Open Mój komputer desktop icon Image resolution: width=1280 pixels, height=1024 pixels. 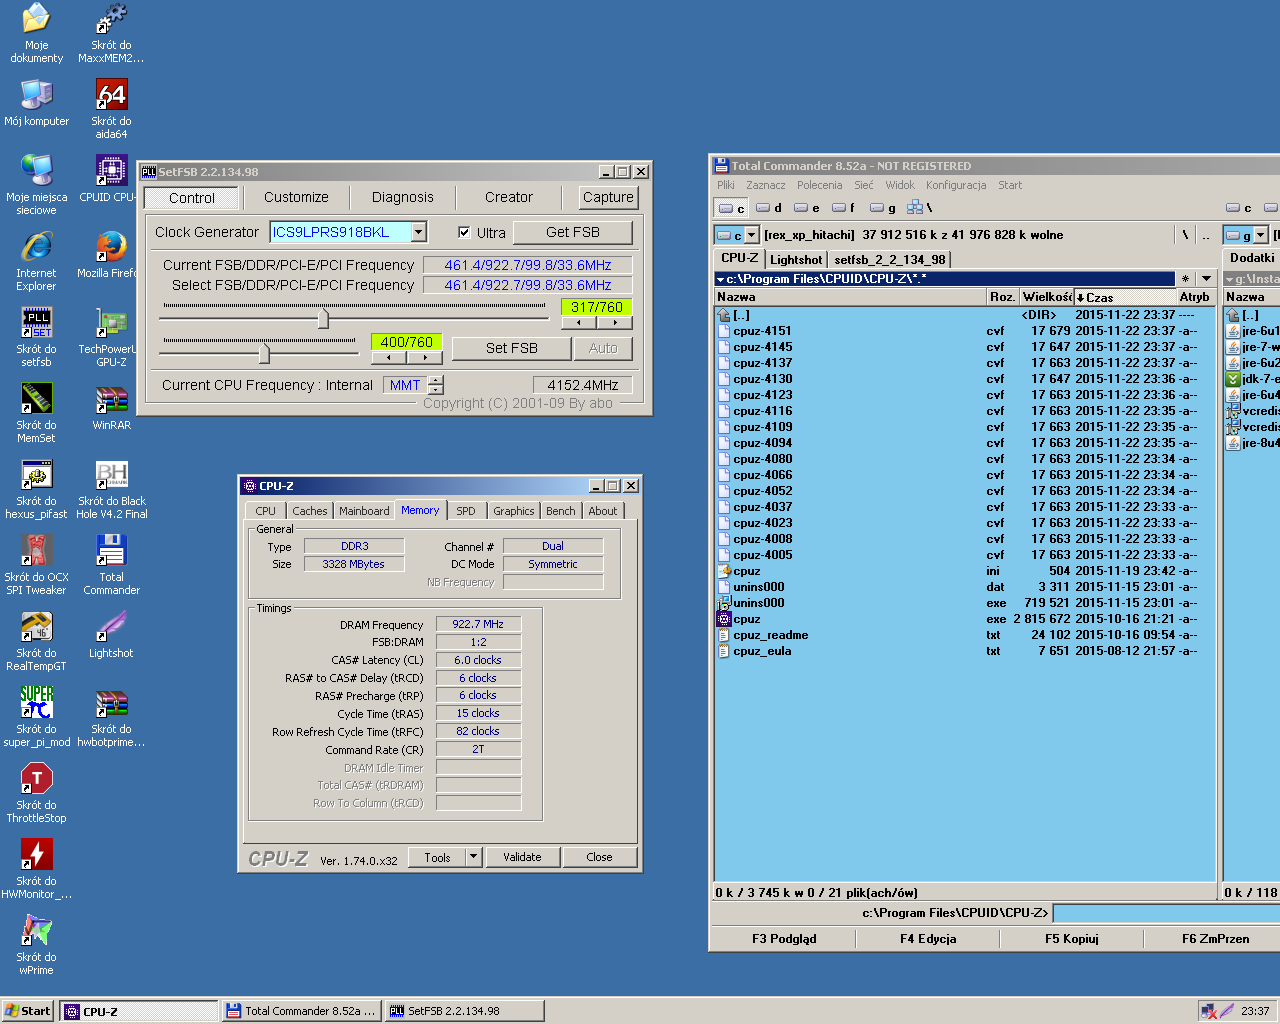point(36,103)
